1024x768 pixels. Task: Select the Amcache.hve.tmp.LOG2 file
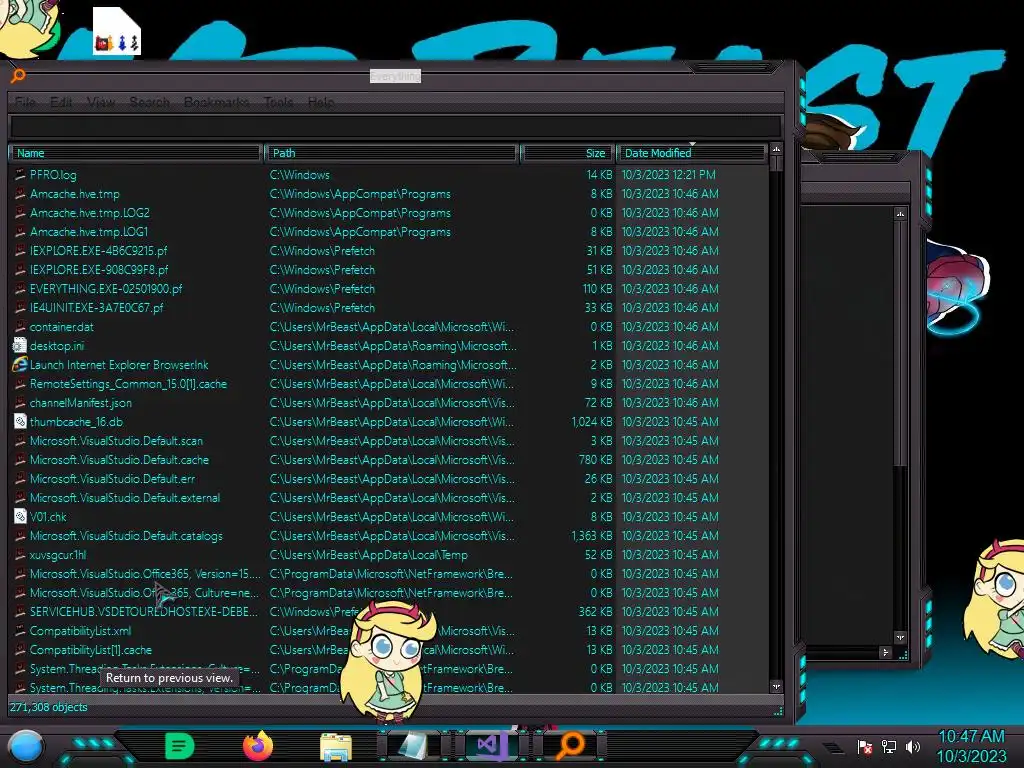click(x=89, y=212)
